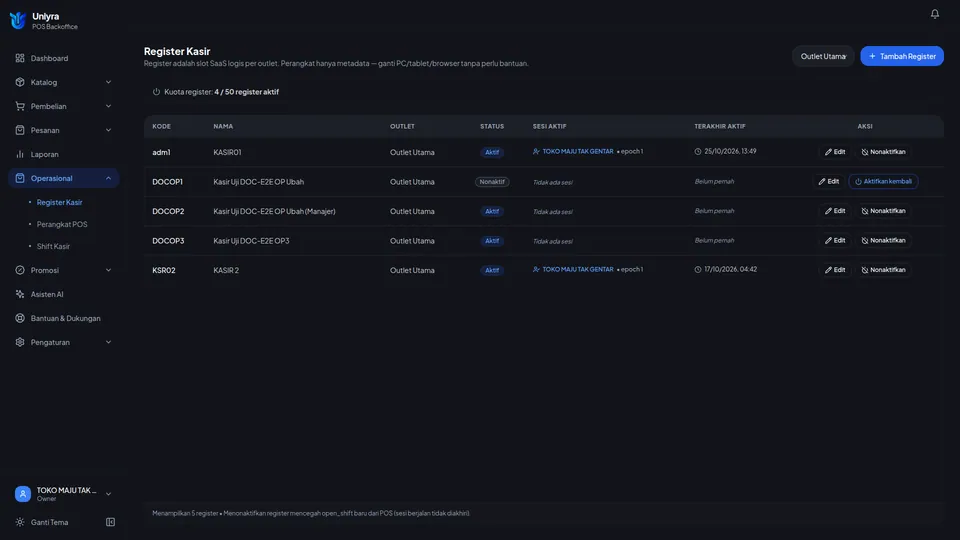Image resolution: width=960 pixels, height=540 pixels.
Task: Click the Operasional sidebar icon
Action: [x=20, y=178]
